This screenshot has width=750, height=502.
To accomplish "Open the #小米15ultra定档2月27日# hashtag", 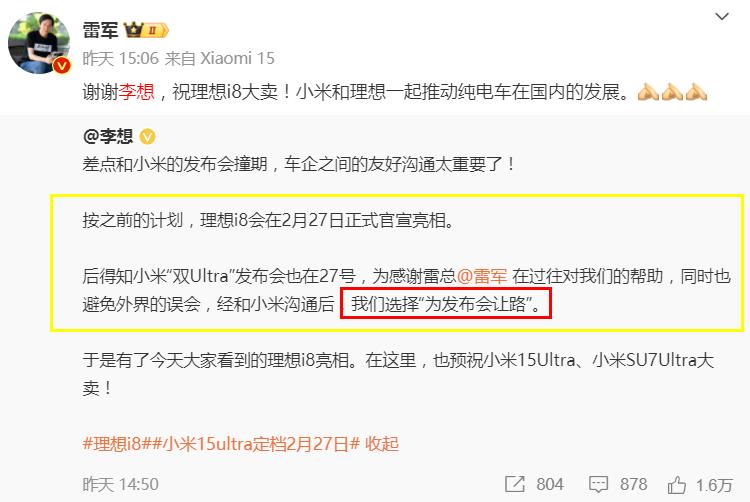I will tap(256, 444).
